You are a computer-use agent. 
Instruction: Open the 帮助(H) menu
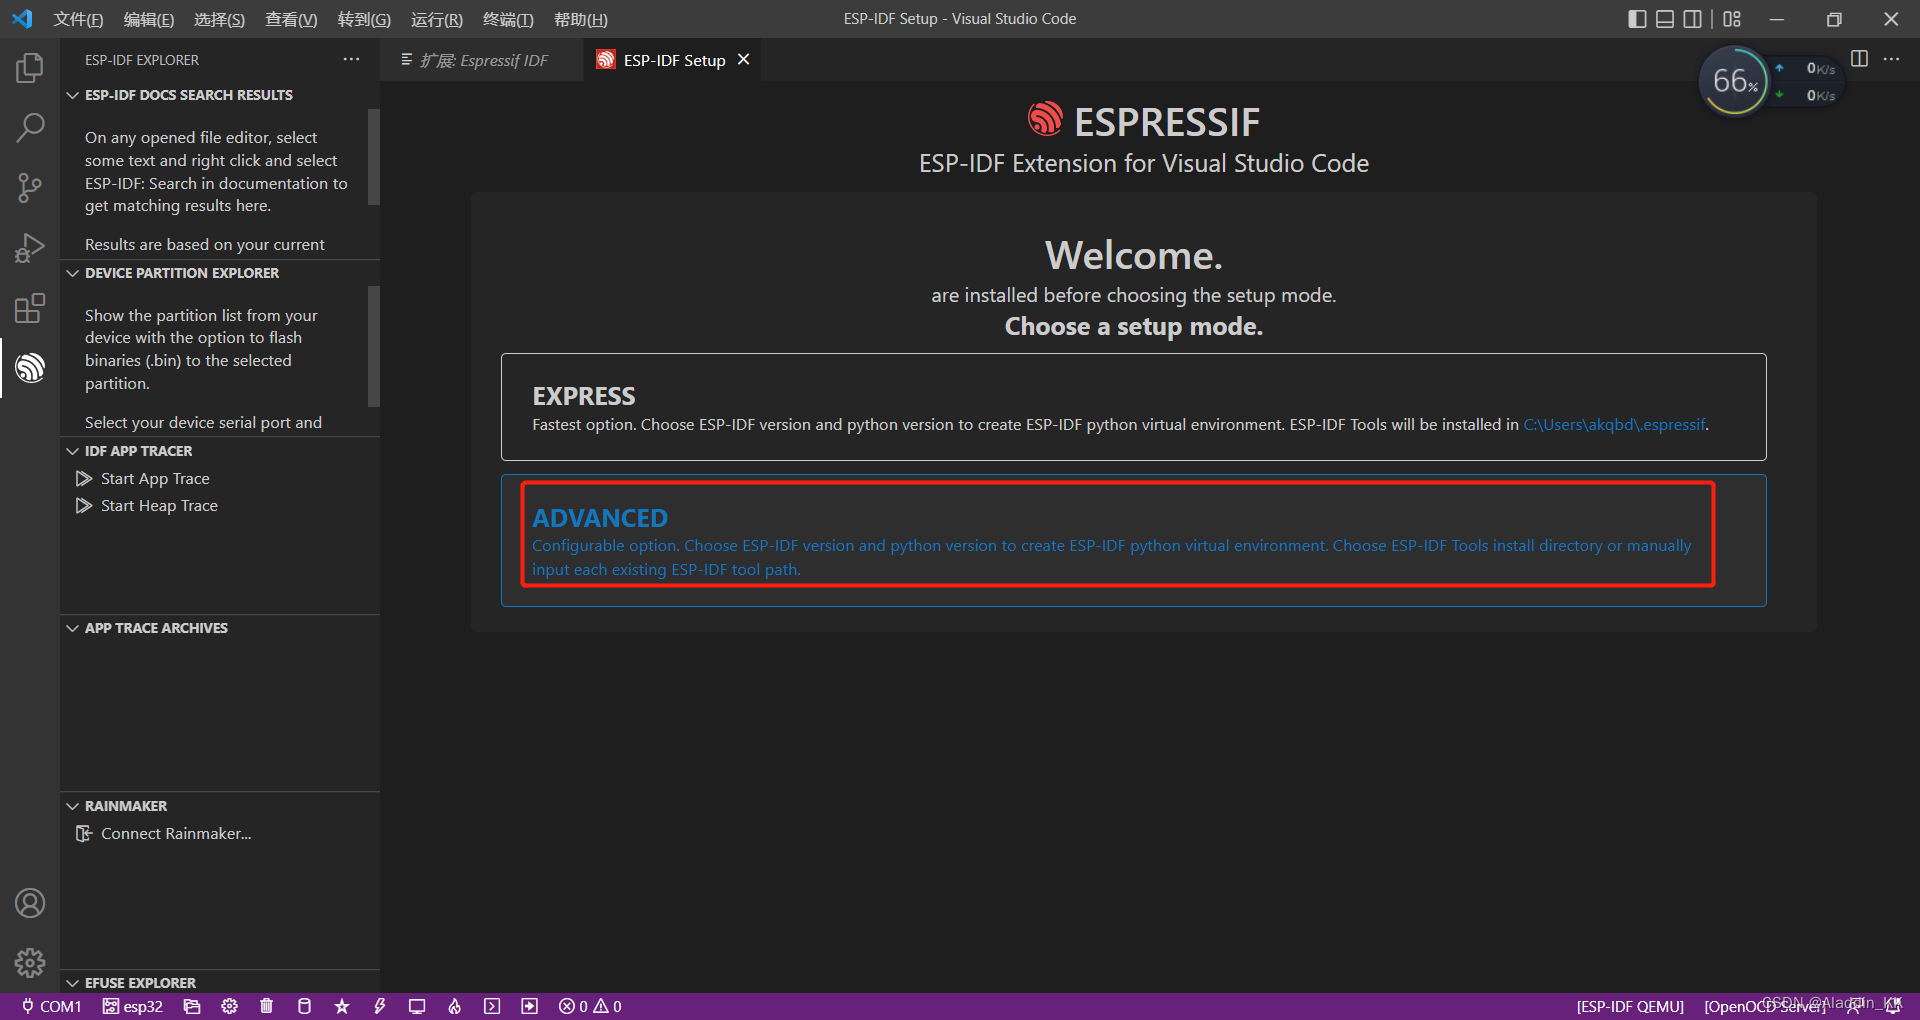click(580, 19)
